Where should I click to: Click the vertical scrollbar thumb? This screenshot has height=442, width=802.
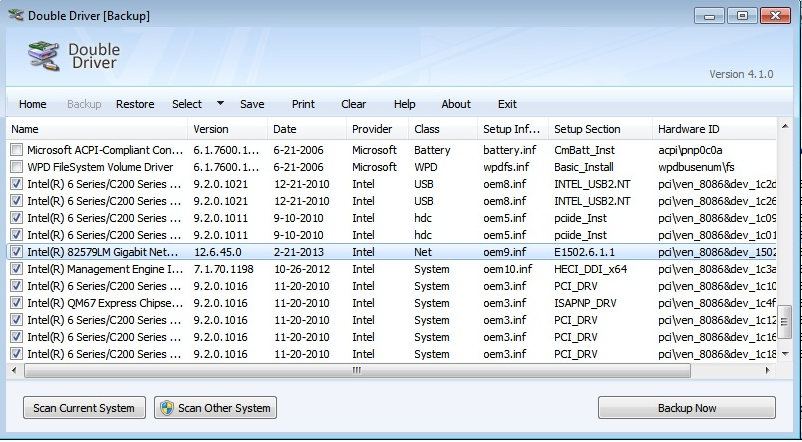(x=785, y=322)
